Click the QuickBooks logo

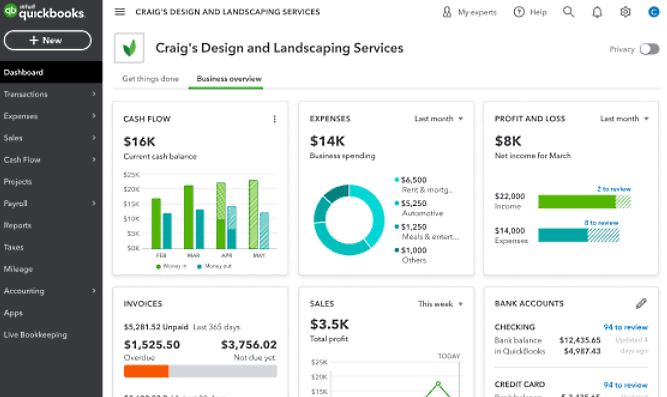(44, 11)
